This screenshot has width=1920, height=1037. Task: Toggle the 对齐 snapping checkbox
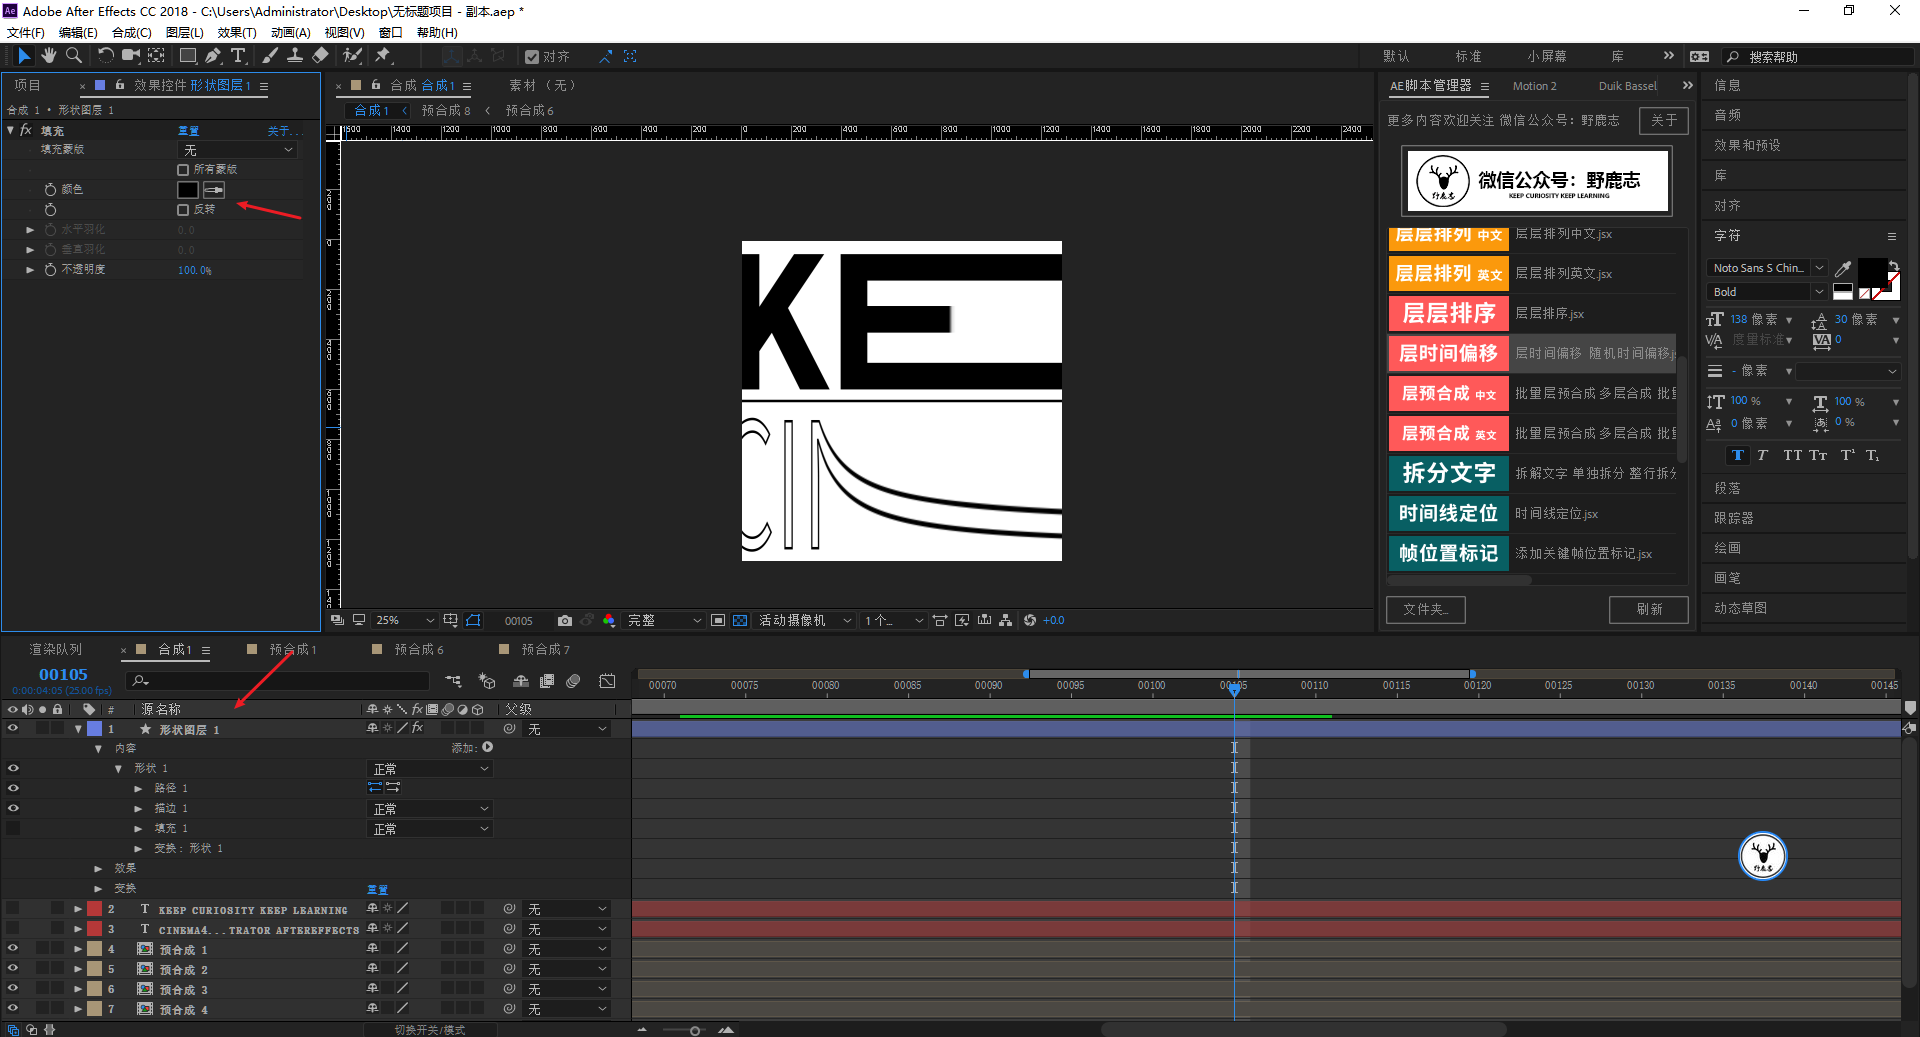pyautogui.click(x=532, y=57)
